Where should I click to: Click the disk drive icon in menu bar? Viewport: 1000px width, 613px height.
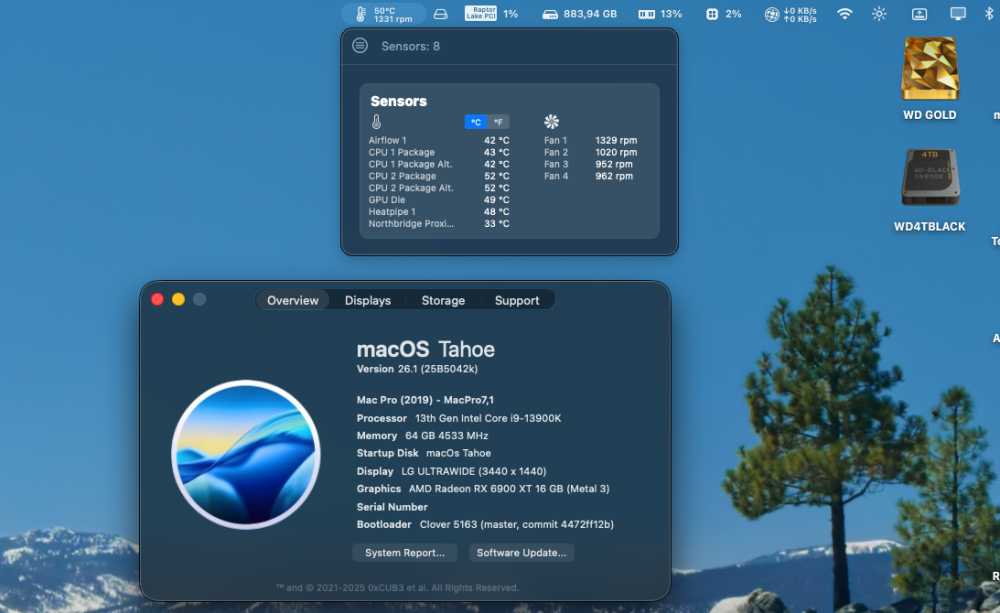[441, 14]
